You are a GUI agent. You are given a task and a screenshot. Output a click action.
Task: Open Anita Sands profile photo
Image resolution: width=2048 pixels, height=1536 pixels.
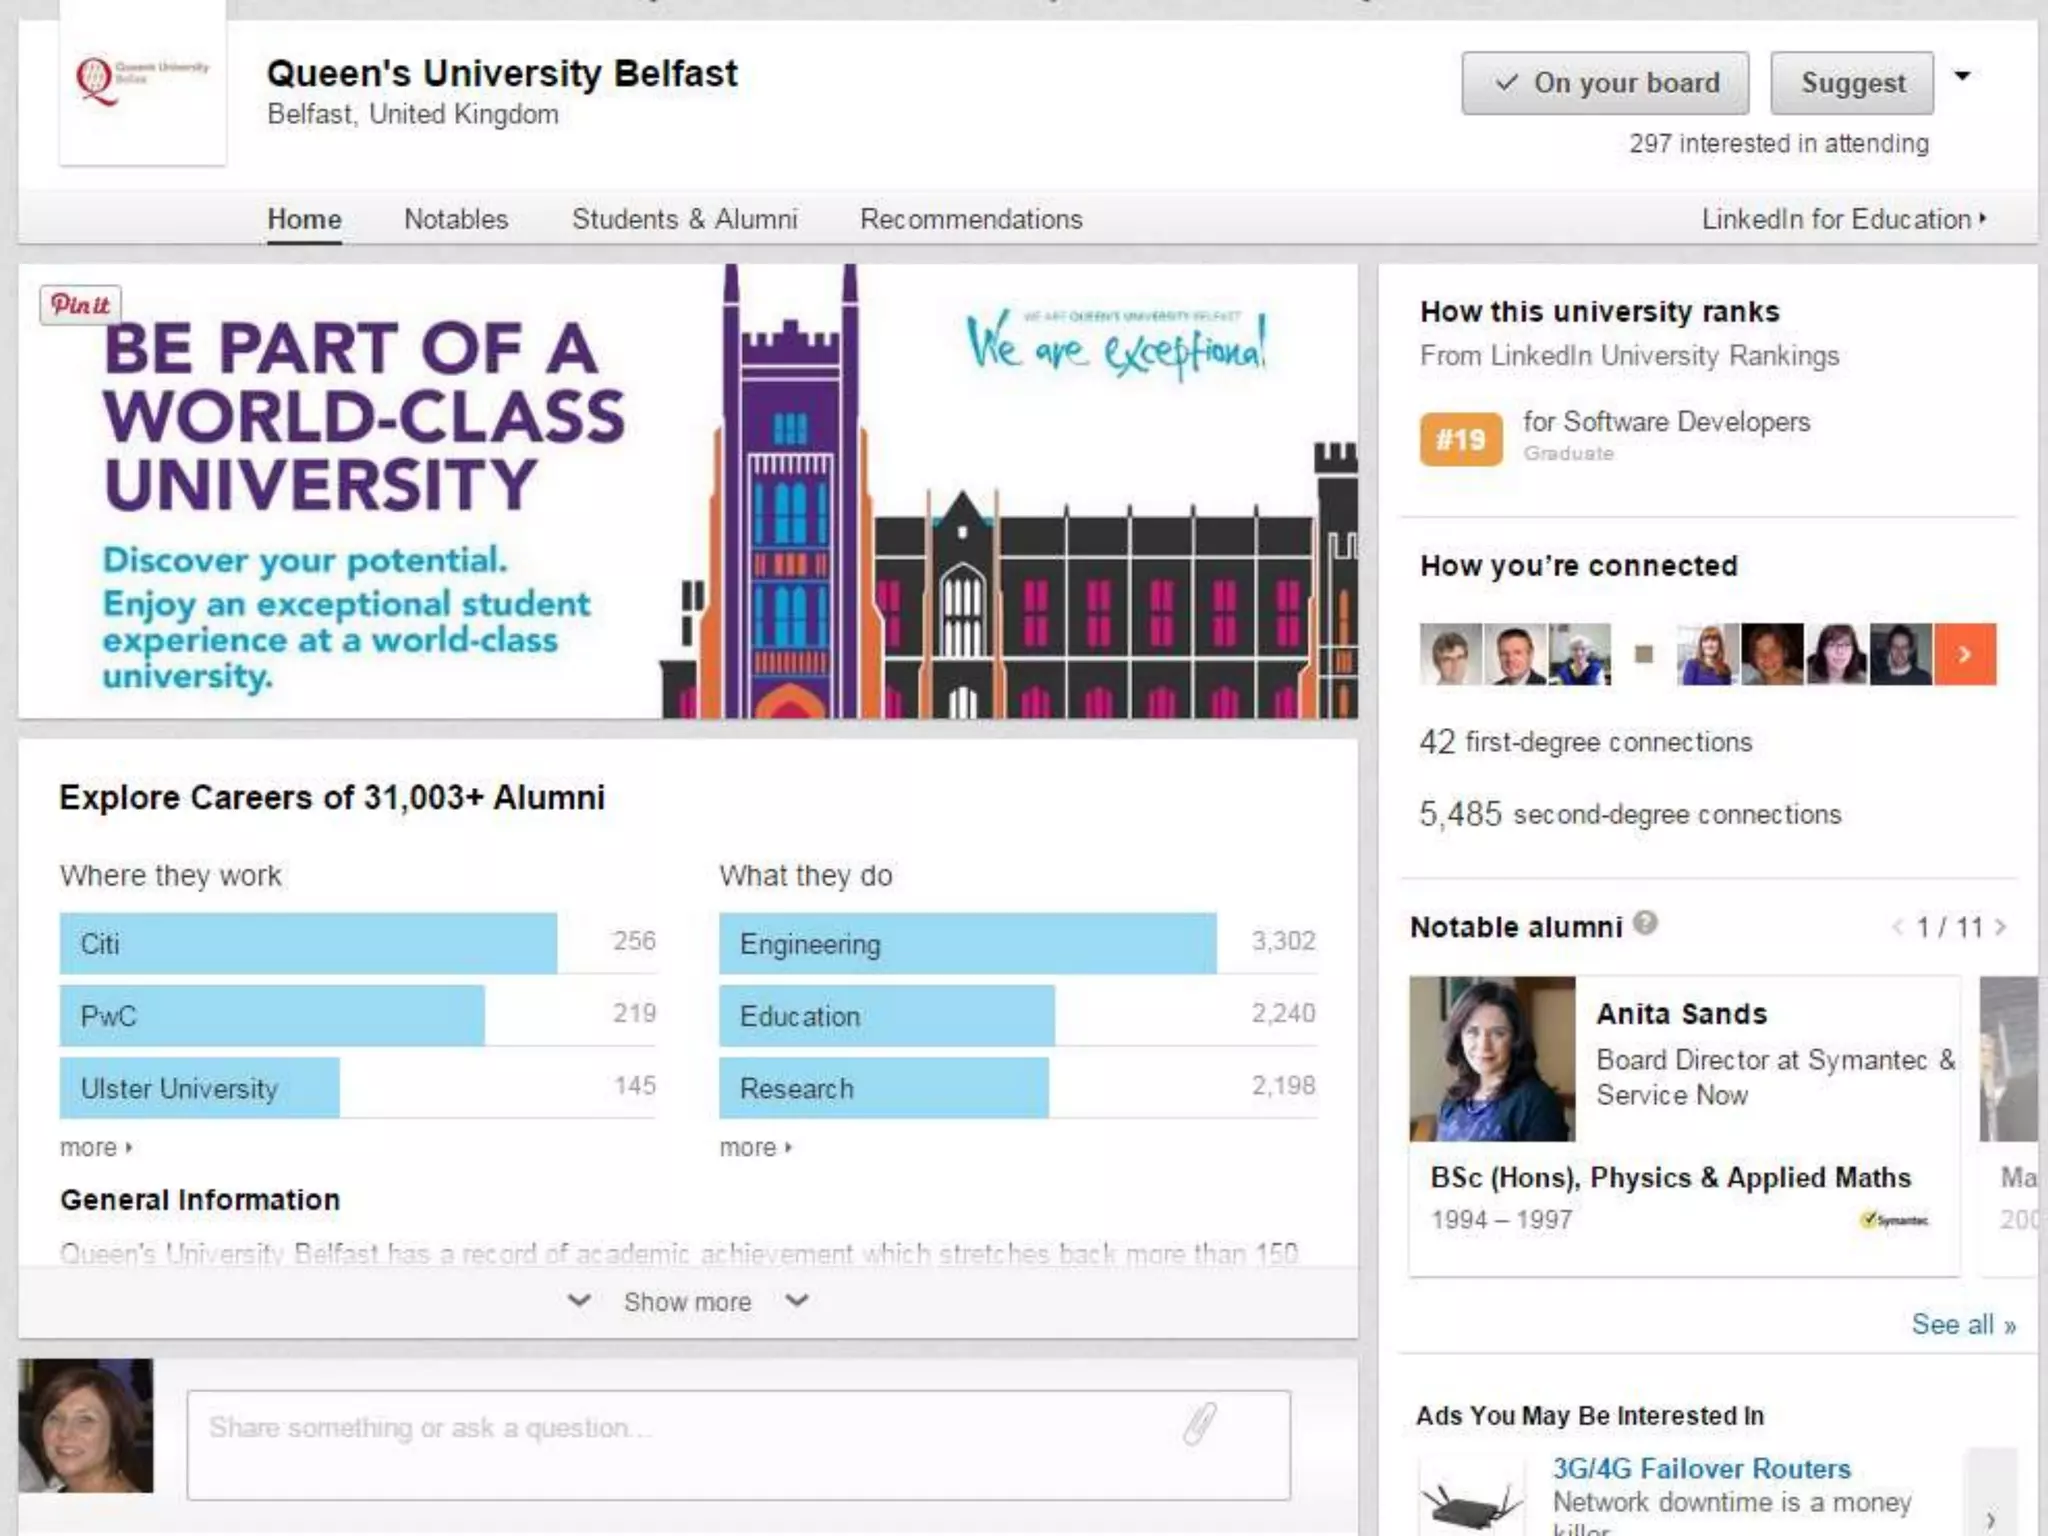[1492, 1059]
